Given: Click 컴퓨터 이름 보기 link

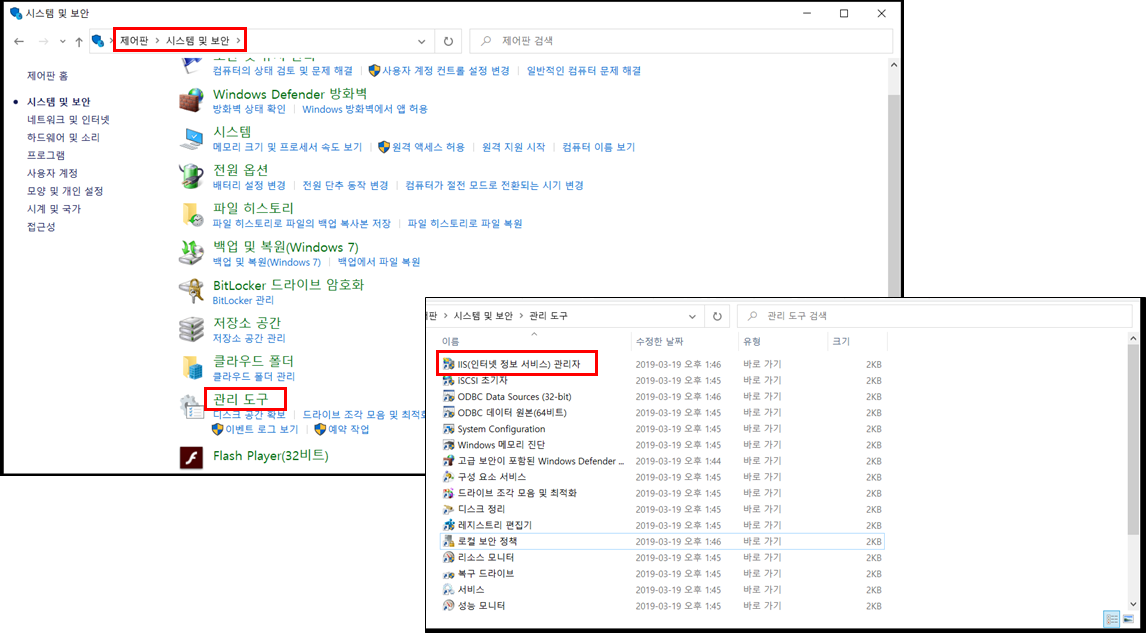Looking at the screenshot, I should [599, 147].
